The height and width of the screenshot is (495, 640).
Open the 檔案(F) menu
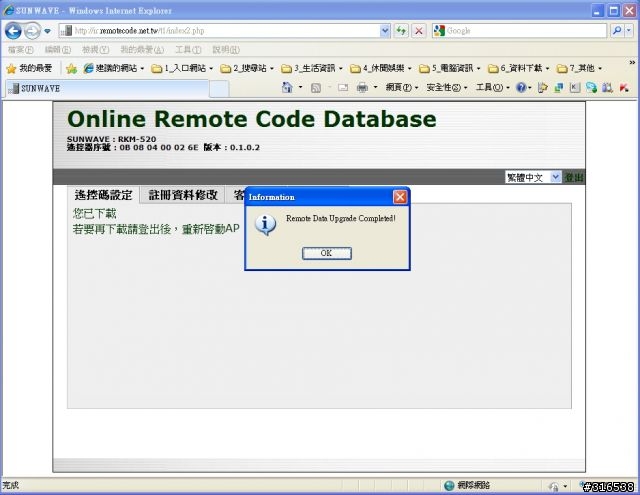(21, 50)
